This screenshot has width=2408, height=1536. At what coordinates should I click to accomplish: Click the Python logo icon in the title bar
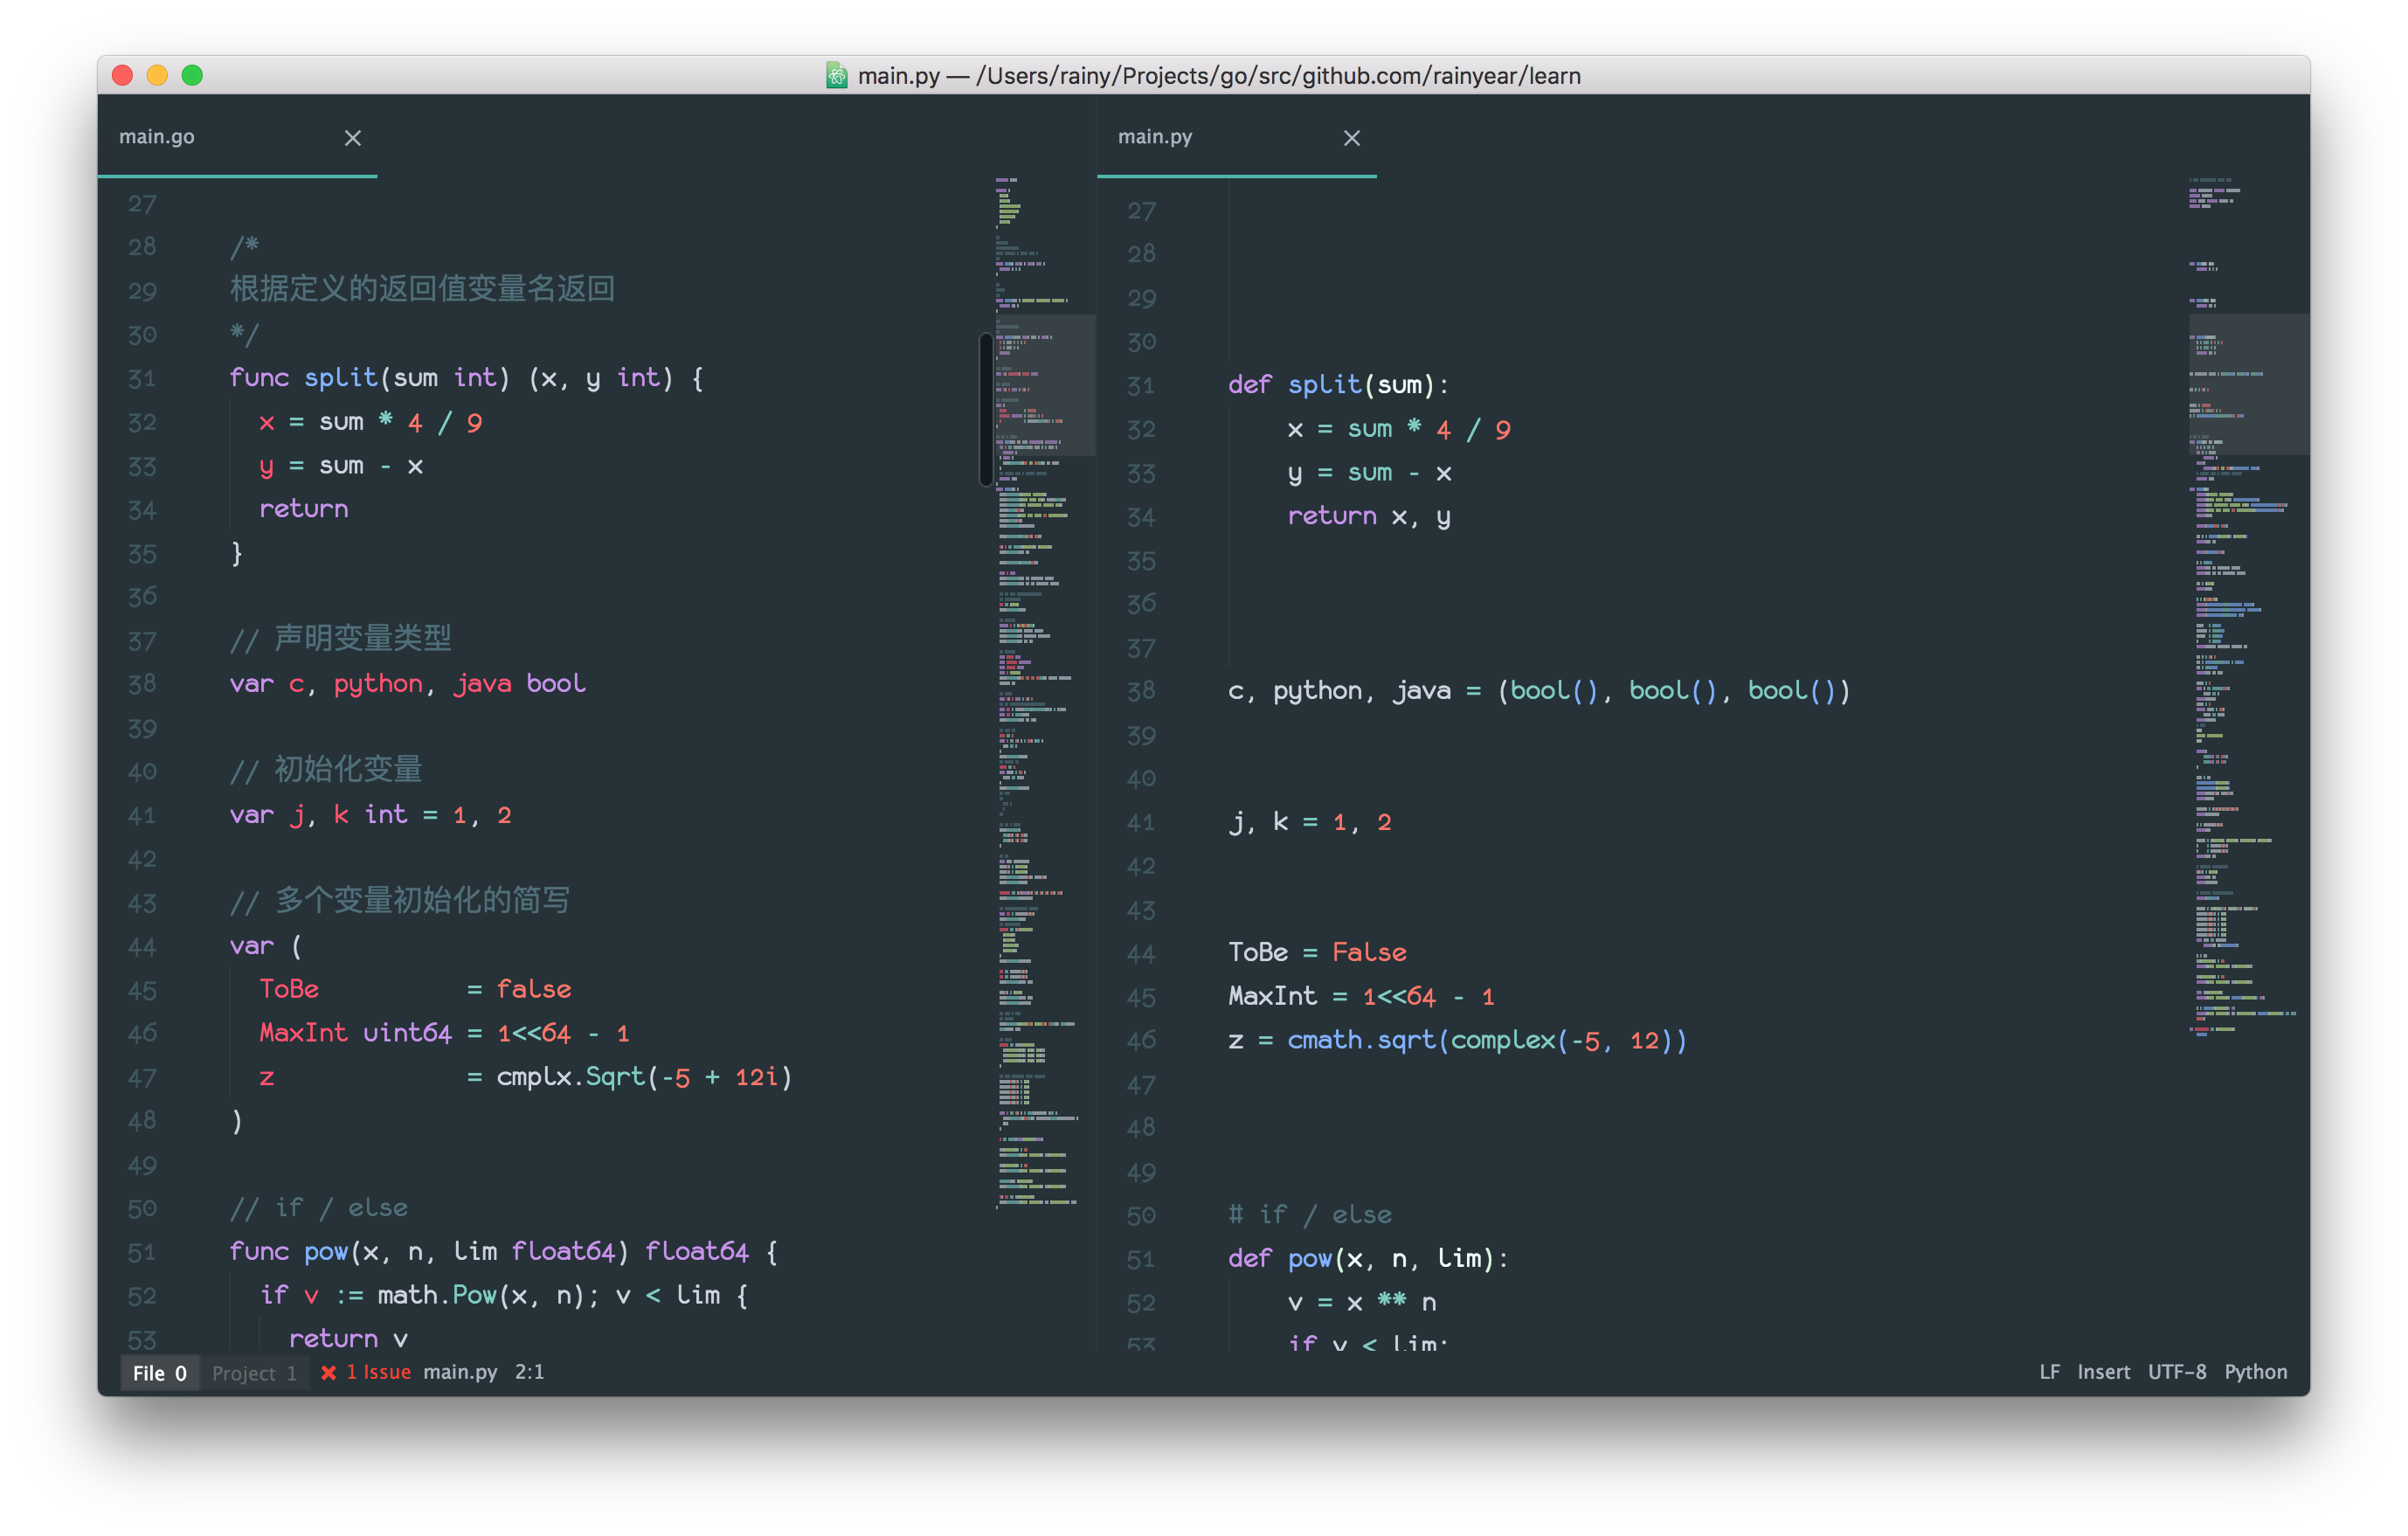tap(837, 75)
